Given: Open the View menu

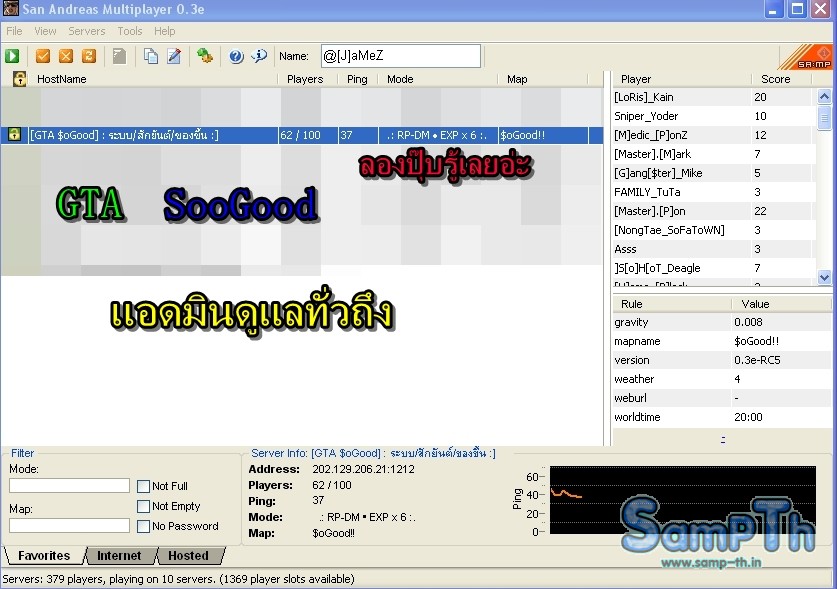Looking at the screenshot, I should [x=45, y=31].
